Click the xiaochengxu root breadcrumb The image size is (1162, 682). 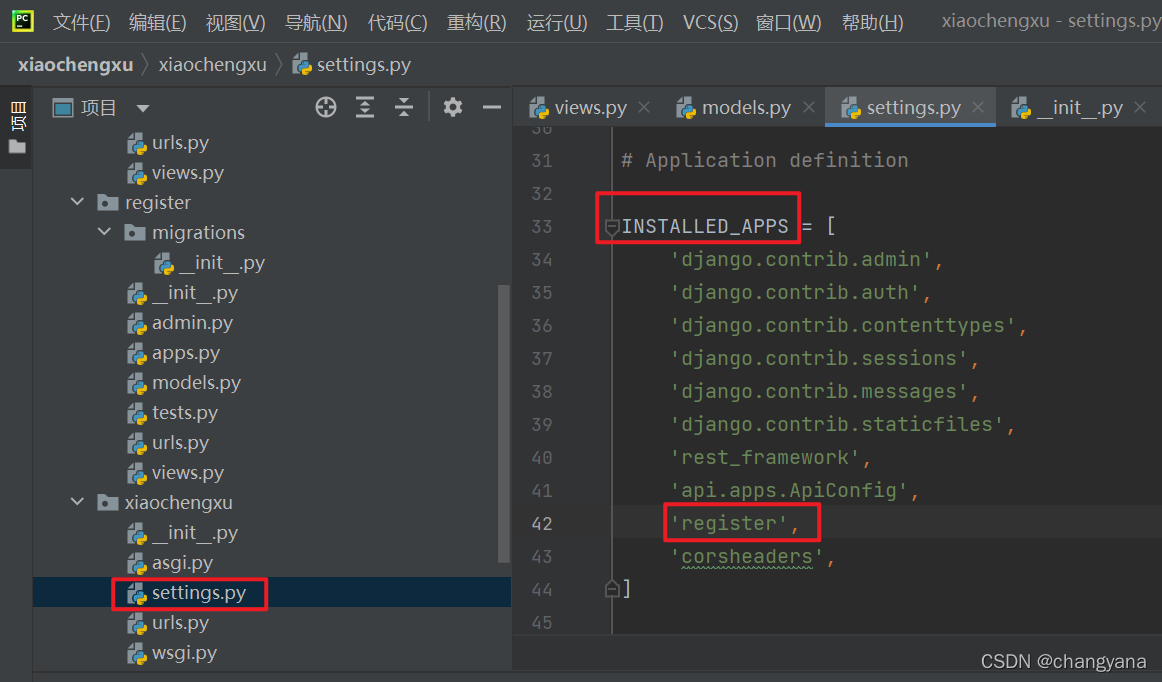pyautogui.click(x=76, y=64)
